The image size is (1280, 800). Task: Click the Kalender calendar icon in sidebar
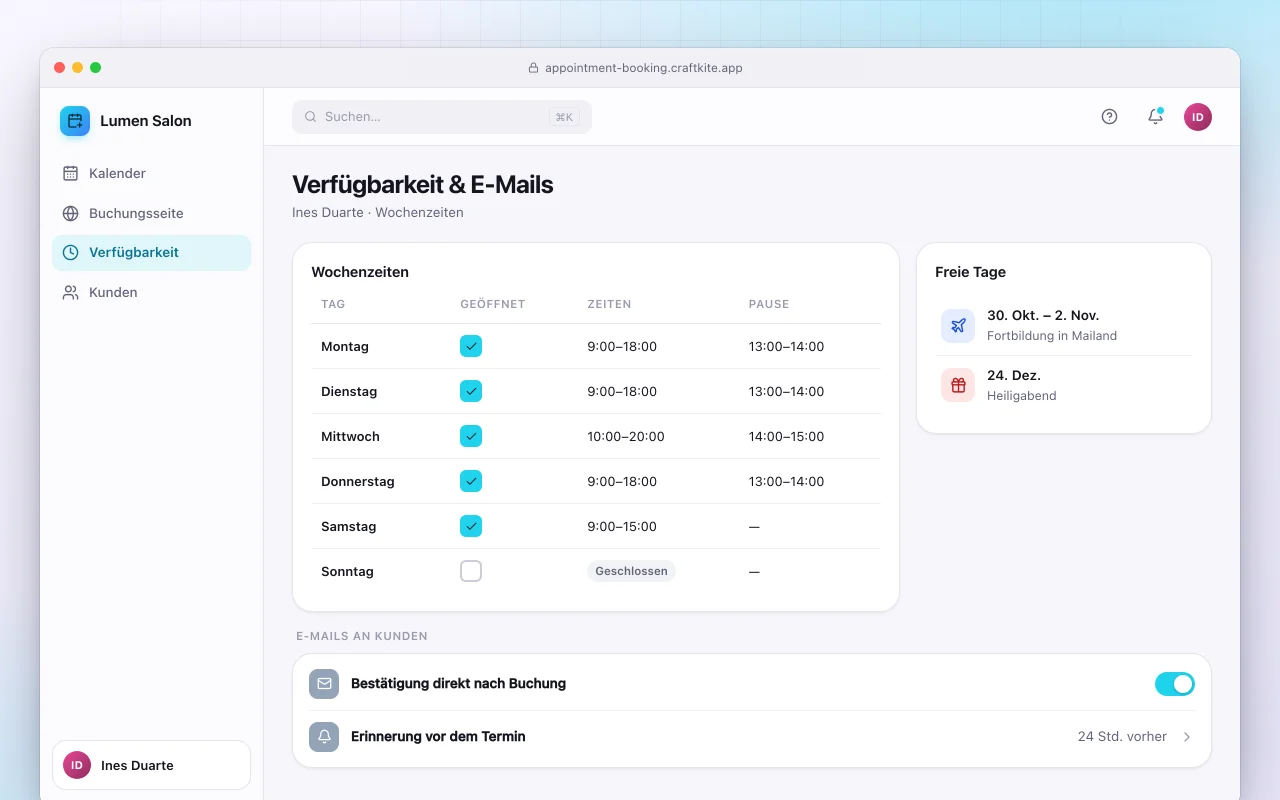pyautogui.click(x=70, y=173)
